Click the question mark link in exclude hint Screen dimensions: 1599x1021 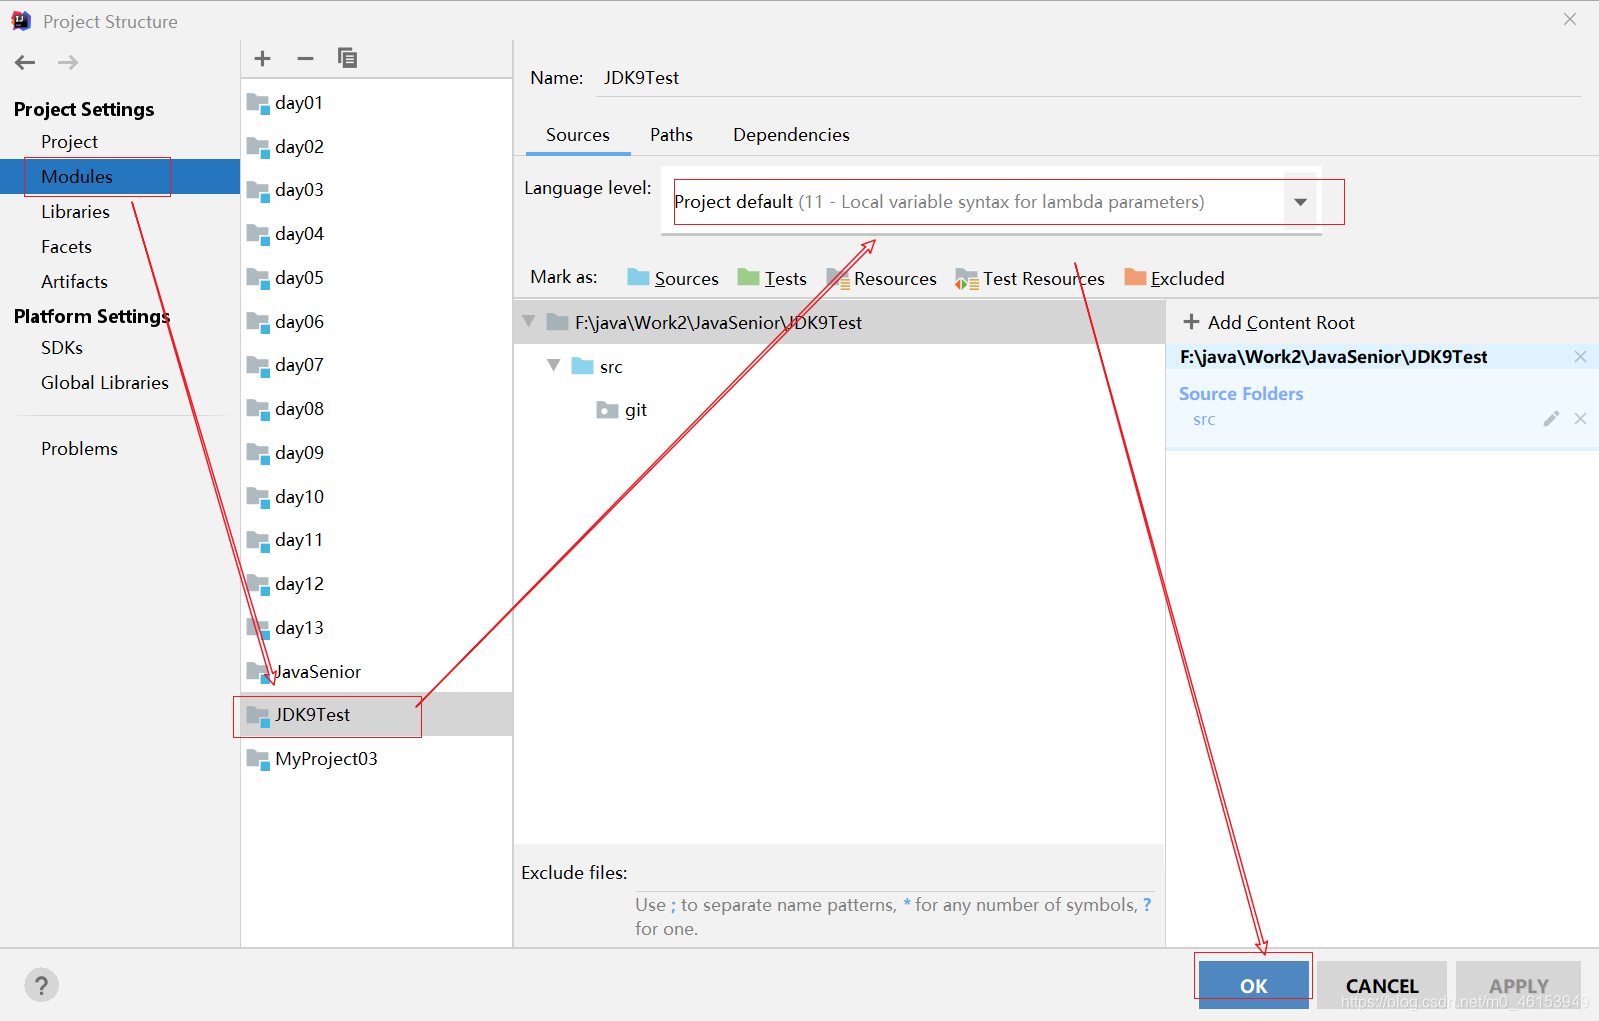(x=1147, y=904)
